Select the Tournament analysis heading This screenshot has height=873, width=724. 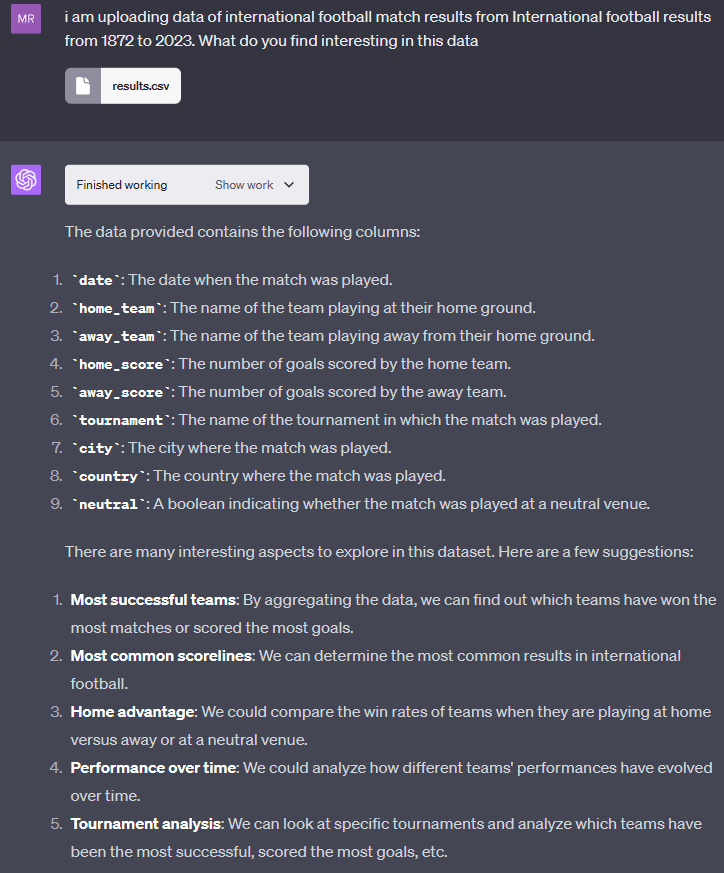pos(146,824)
